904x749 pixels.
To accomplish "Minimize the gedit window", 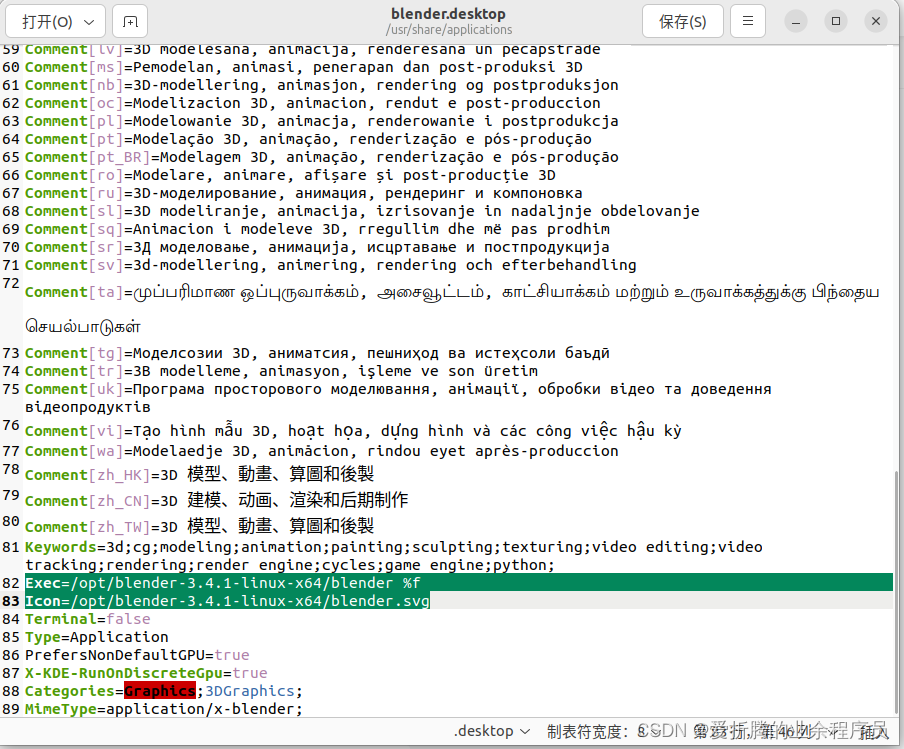I will point(796,22).
